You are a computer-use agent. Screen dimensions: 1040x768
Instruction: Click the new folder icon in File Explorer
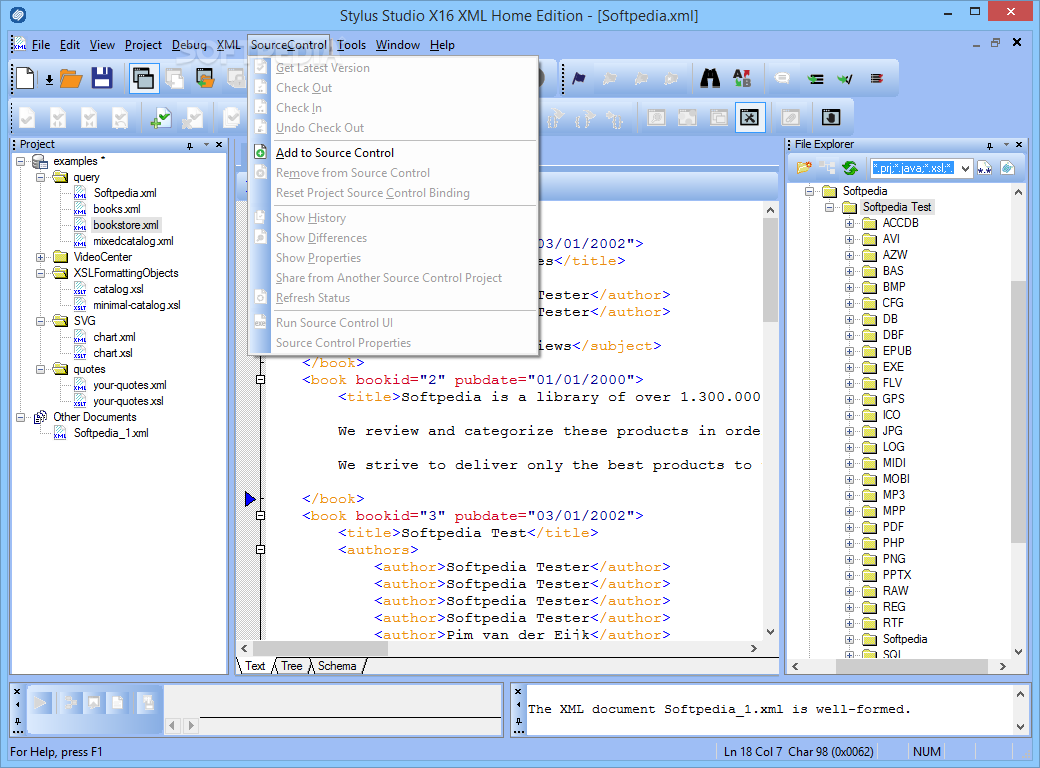pos(804,168)
